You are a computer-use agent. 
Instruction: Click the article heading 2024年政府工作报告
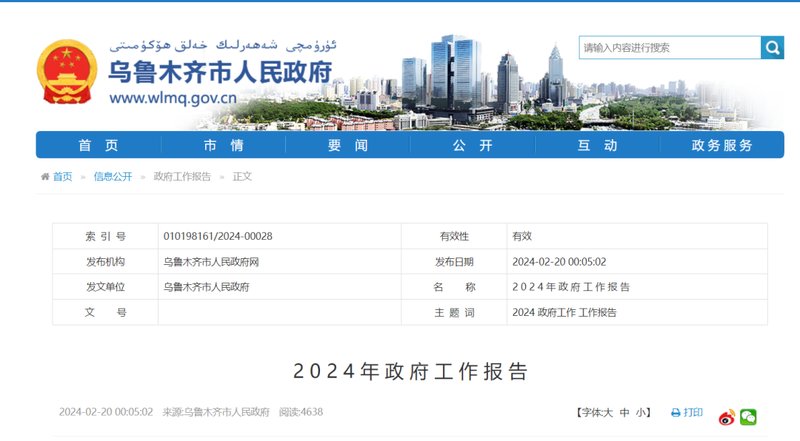pos(411,372)
